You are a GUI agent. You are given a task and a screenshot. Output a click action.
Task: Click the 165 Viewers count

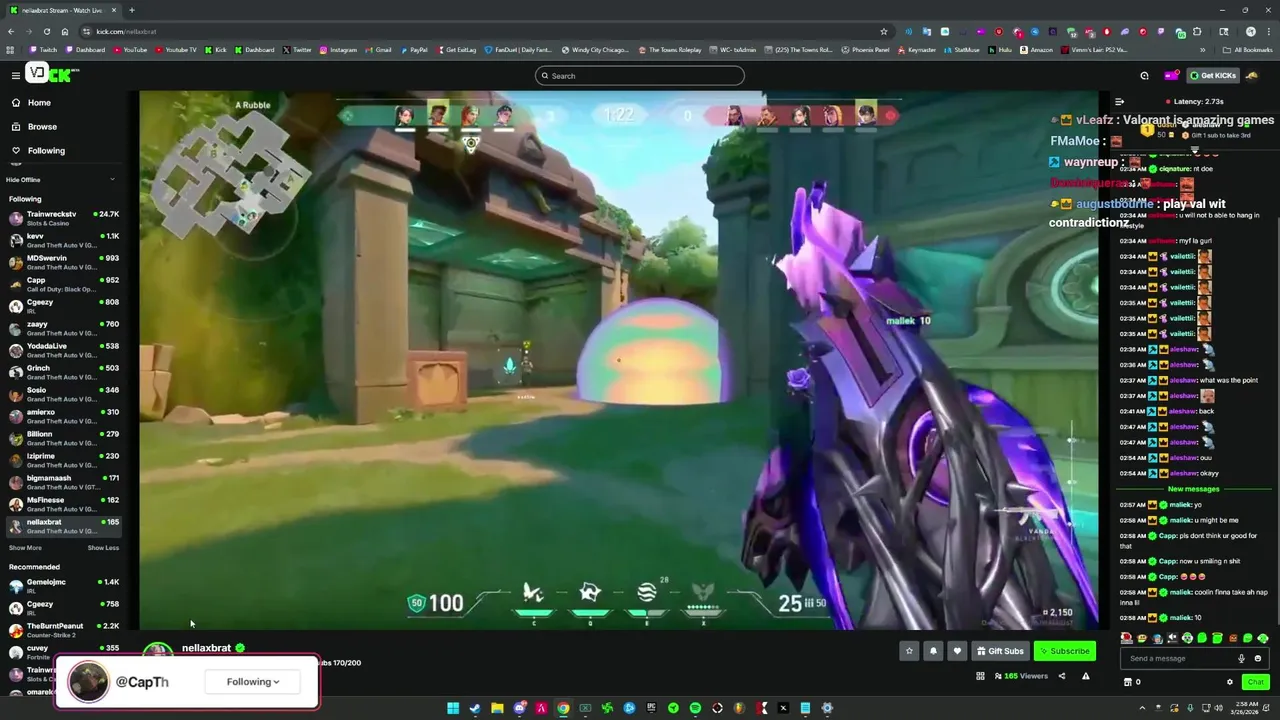1021,676
